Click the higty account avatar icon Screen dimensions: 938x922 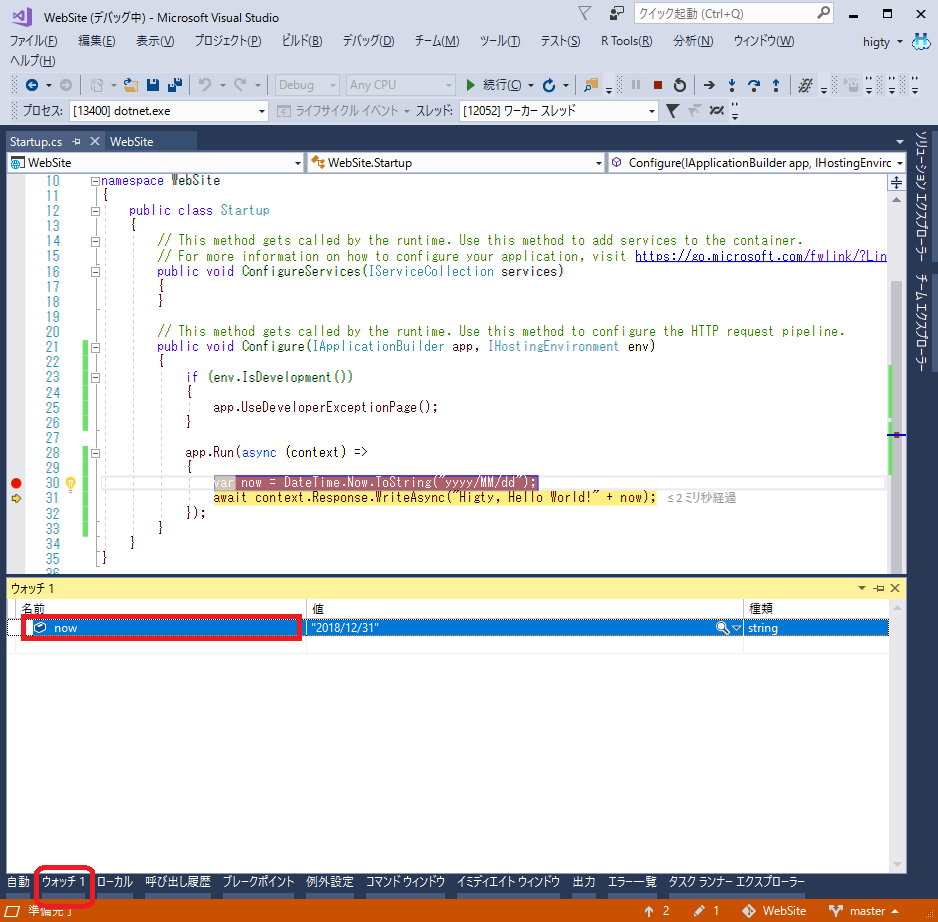tap(923, 42)
